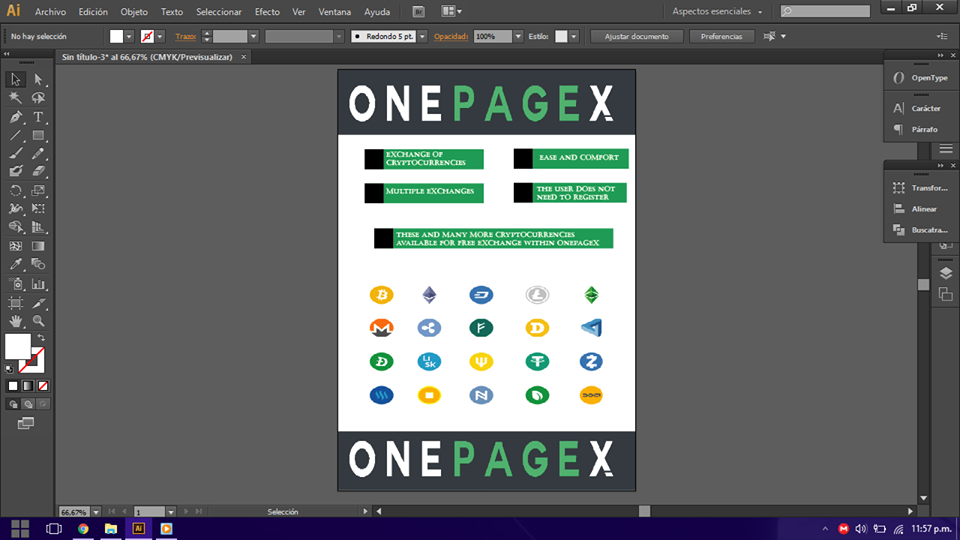The height and width of the screenshot is (540, 960).
Task: Change screen mode button
Action: 26,424
